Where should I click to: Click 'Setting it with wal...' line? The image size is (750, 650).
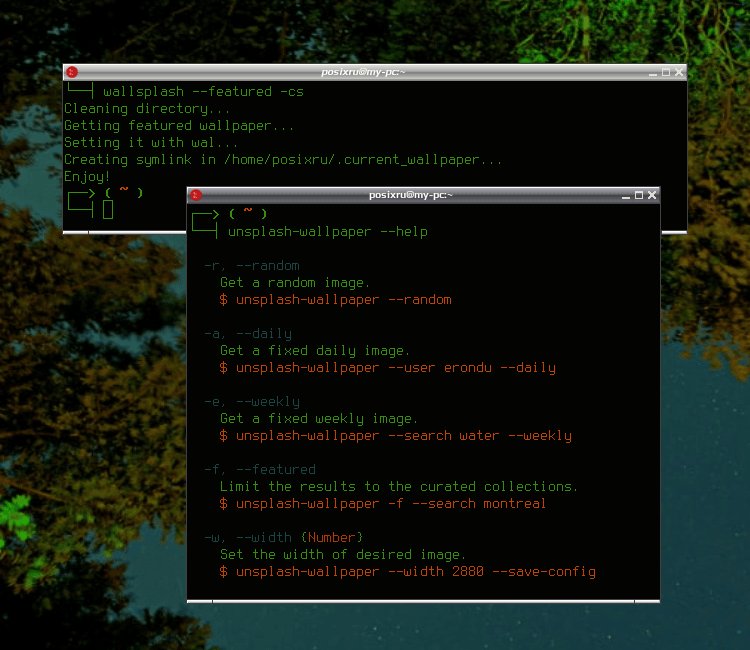point(151,143)
